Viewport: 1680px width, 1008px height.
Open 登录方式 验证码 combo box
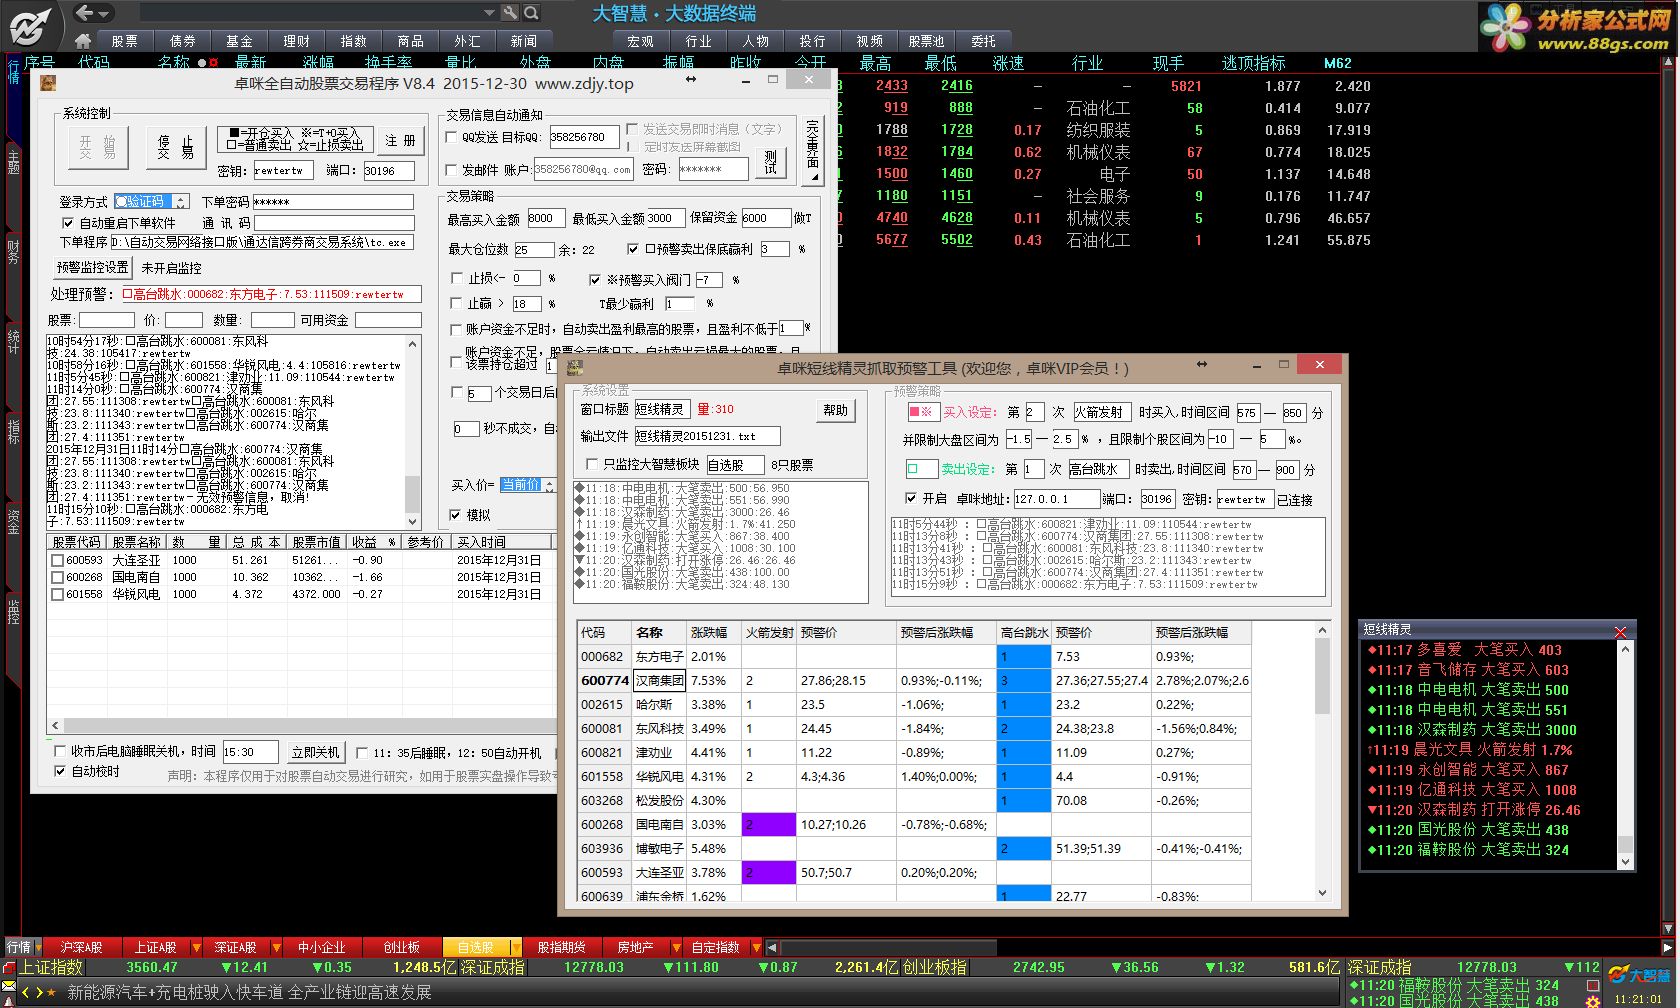coord(151,201)
